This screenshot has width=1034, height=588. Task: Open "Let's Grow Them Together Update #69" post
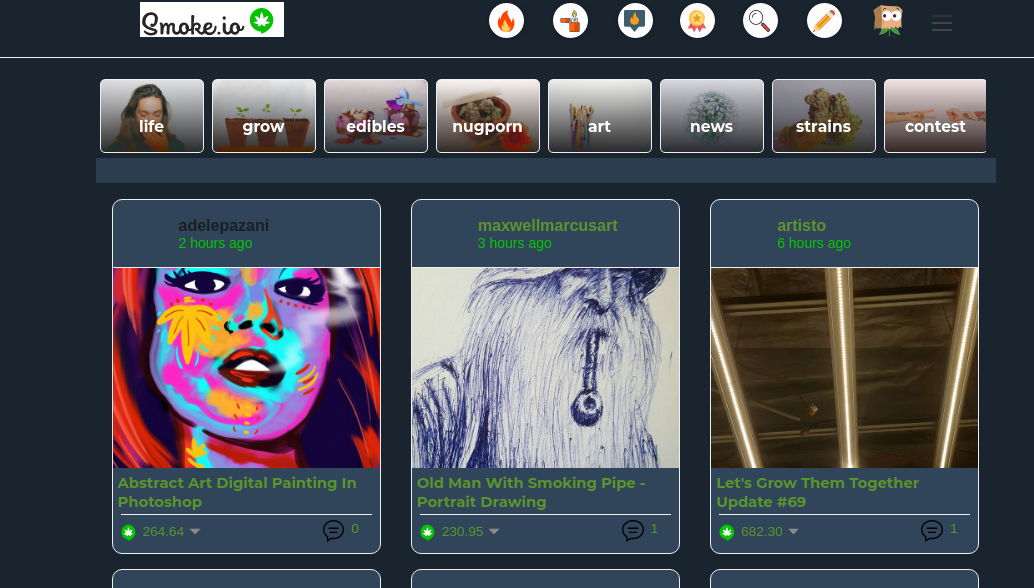817,492
